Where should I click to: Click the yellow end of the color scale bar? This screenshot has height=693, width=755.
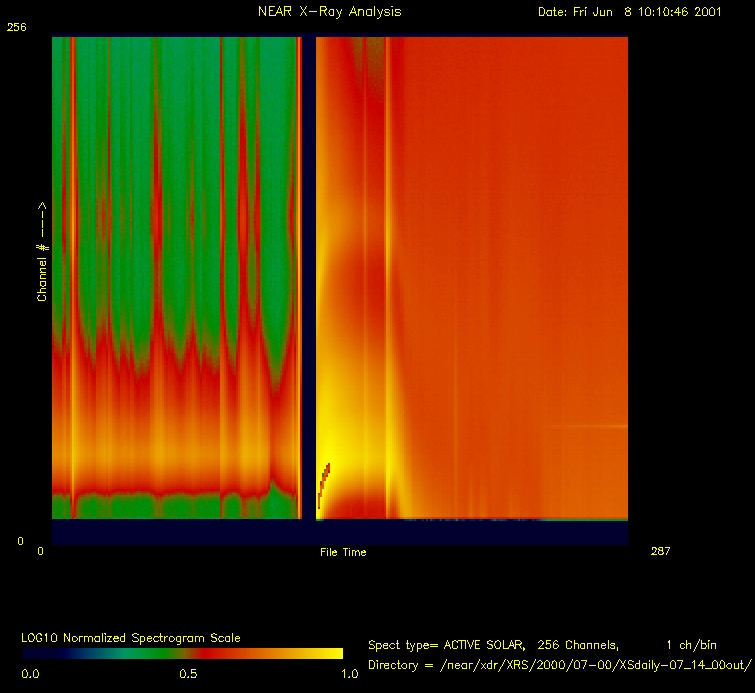pos(325,653)
